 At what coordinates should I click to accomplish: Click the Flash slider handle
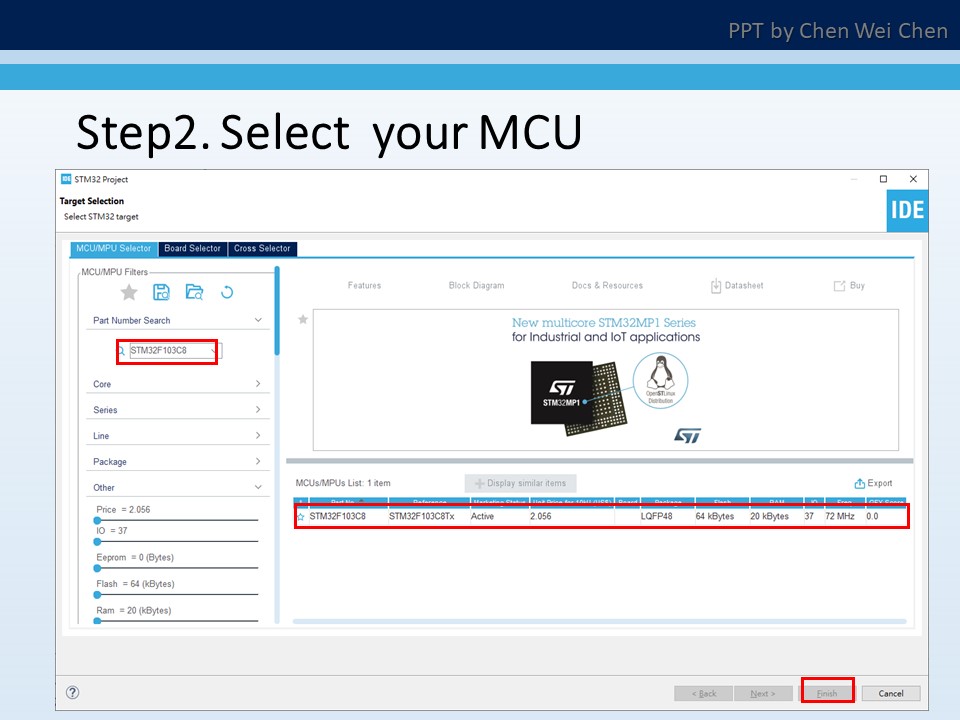tap(97, 594)
